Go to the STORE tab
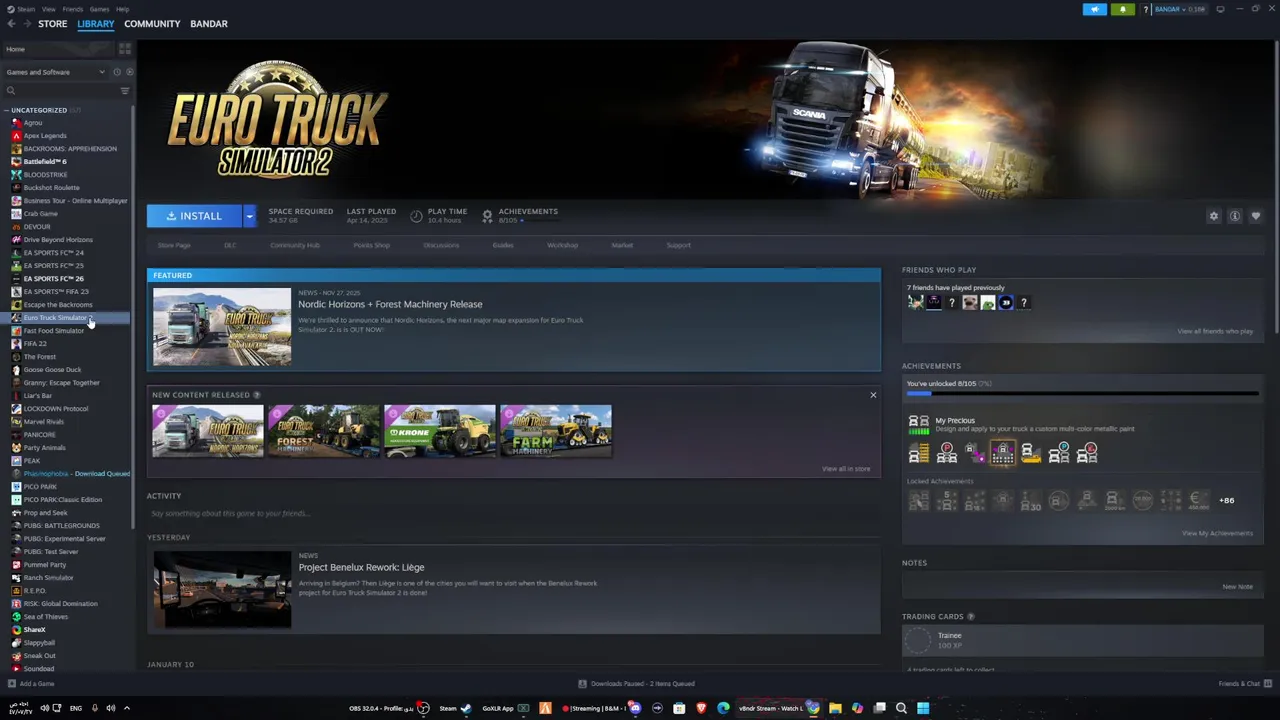Viewport: 1280px width, 720px height. [x=53, y=24]
